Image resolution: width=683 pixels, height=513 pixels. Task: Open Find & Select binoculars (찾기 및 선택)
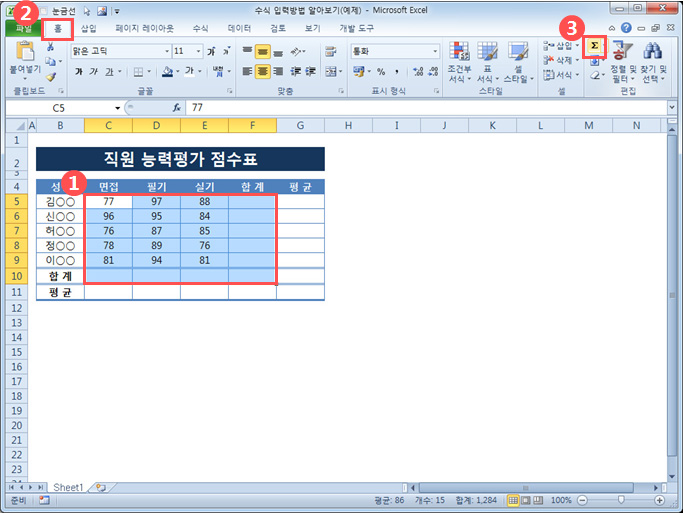tap(653, 62)
